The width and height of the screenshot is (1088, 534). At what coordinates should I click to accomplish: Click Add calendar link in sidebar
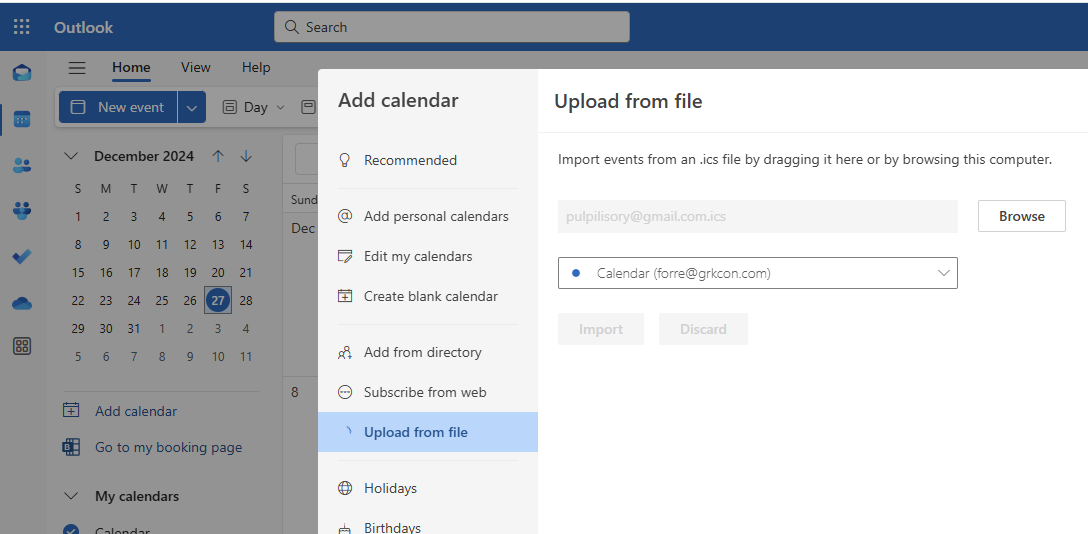pyautogui.click(x=136, y=411)
